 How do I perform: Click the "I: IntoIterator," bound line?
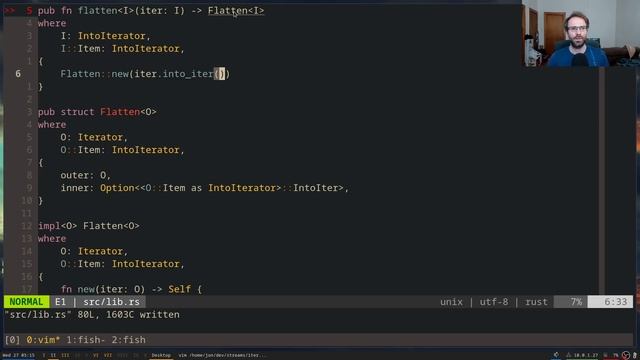click(105, 36)
